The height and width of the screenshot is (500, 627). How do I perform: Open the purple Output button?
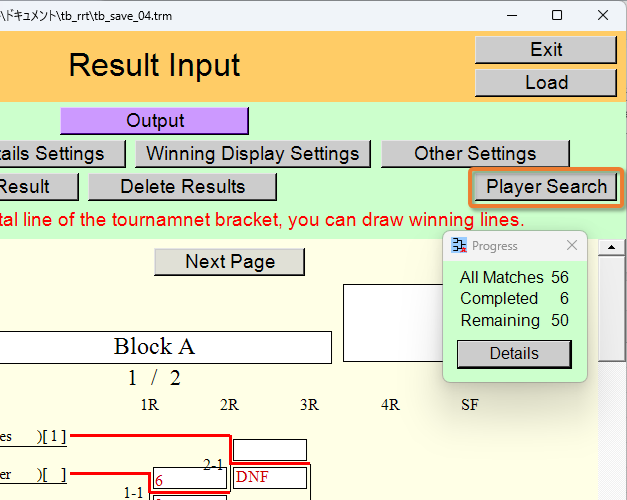155,121
